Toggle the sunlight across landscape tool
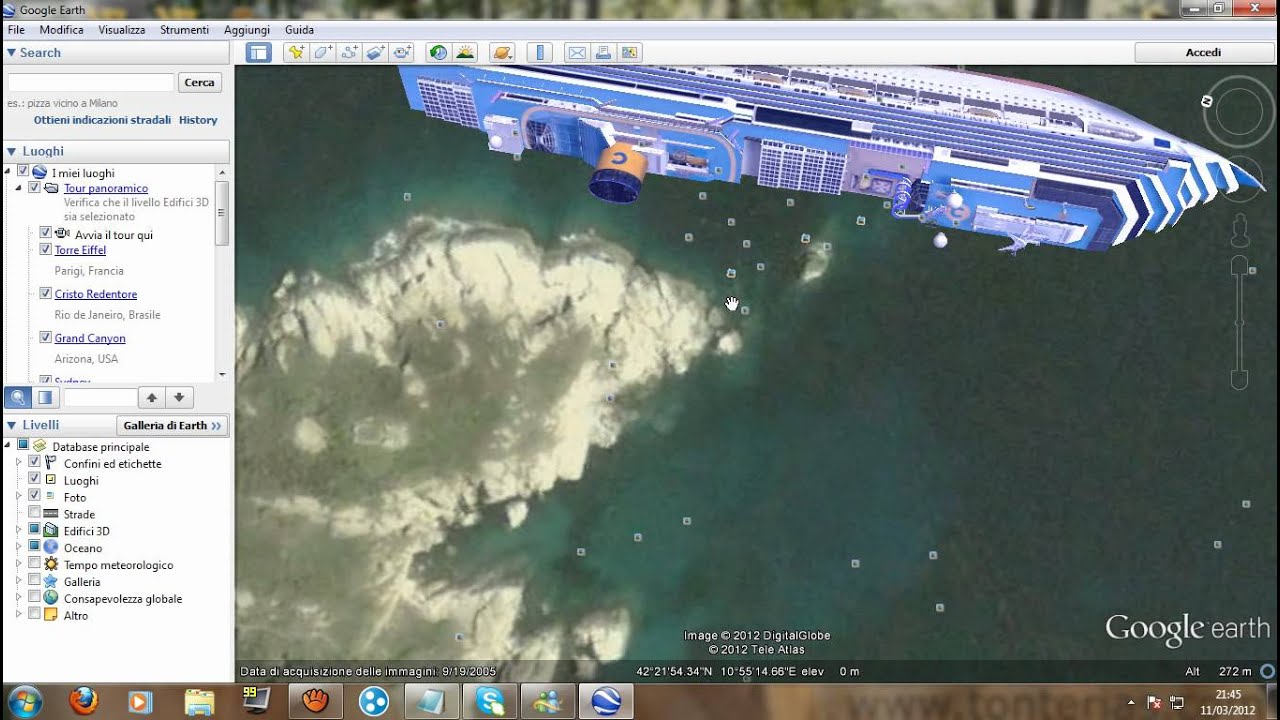1280x720 pixels. click(465, 53)
